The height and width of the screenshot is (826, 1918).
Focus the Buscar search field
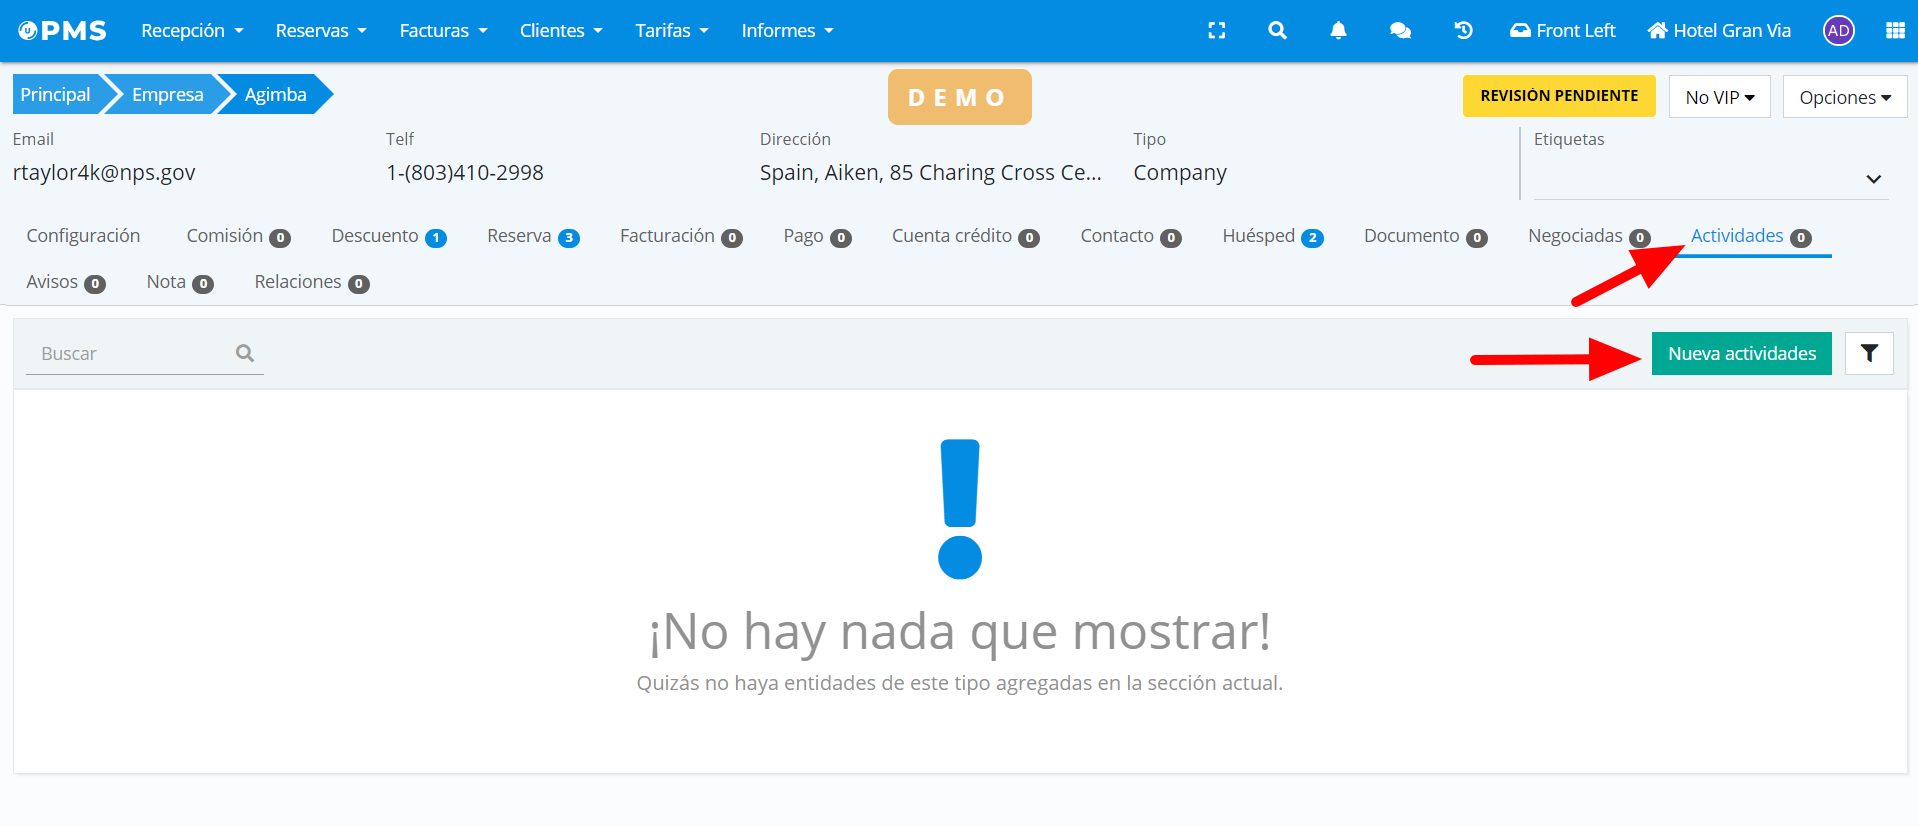tap(135, 354)
